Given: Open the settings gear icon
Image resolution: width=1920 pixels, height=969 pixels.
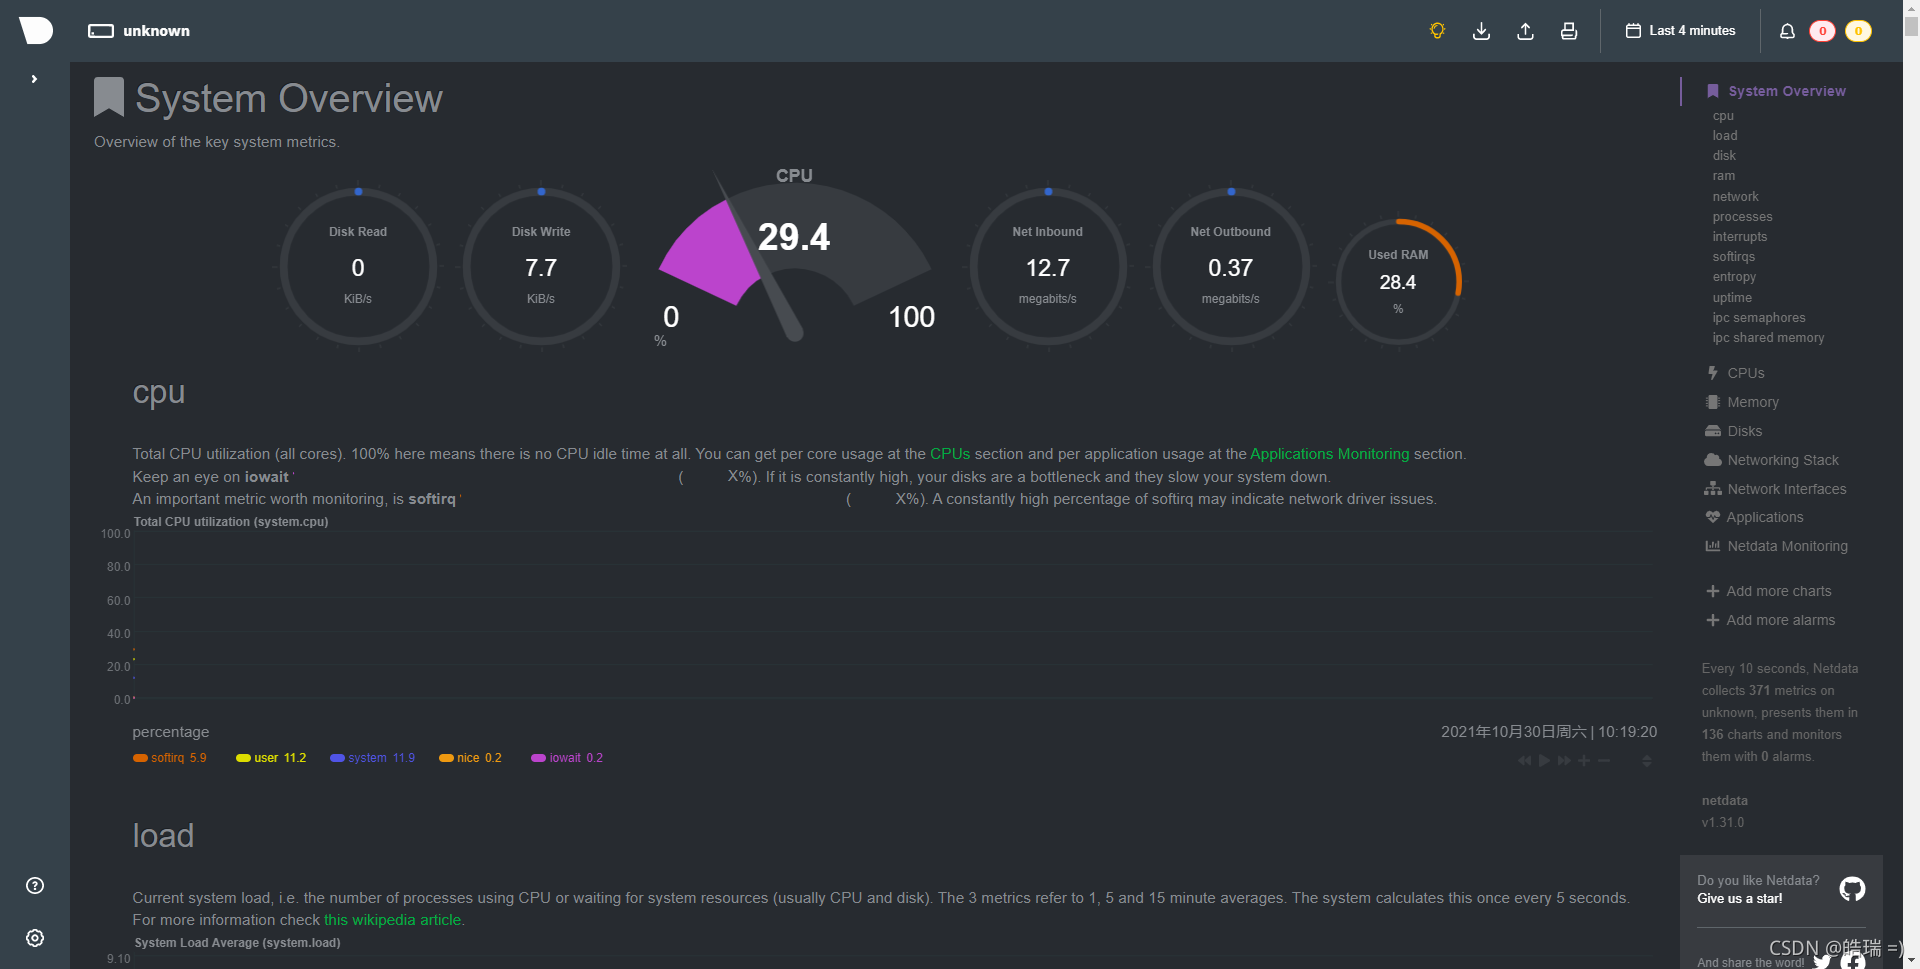Looking at the screenshot, I should tap(35, 938).
